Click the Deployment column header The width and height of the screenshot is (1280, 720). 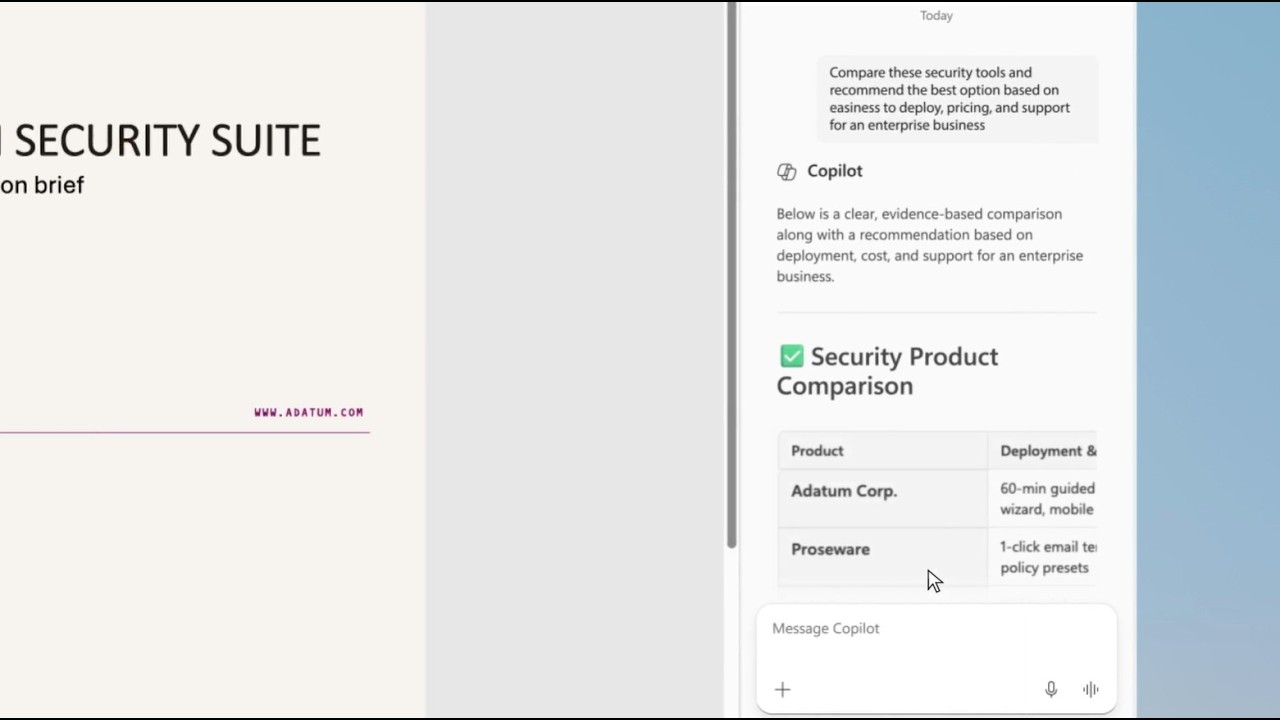tap(1043, 451)
